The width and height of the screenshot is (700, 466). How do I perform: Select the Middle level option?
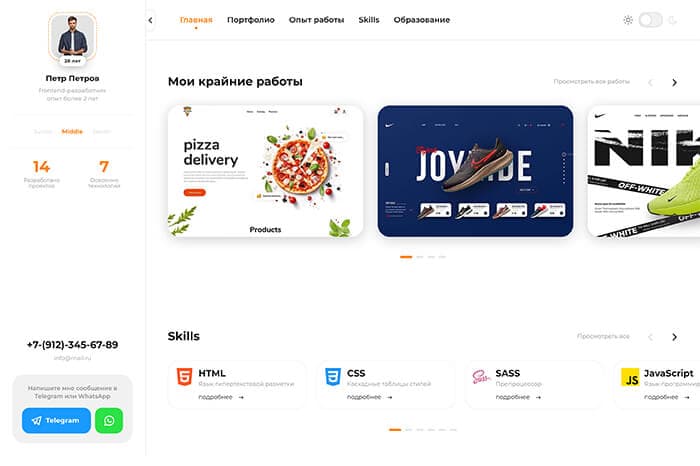(x=72, y=132)
